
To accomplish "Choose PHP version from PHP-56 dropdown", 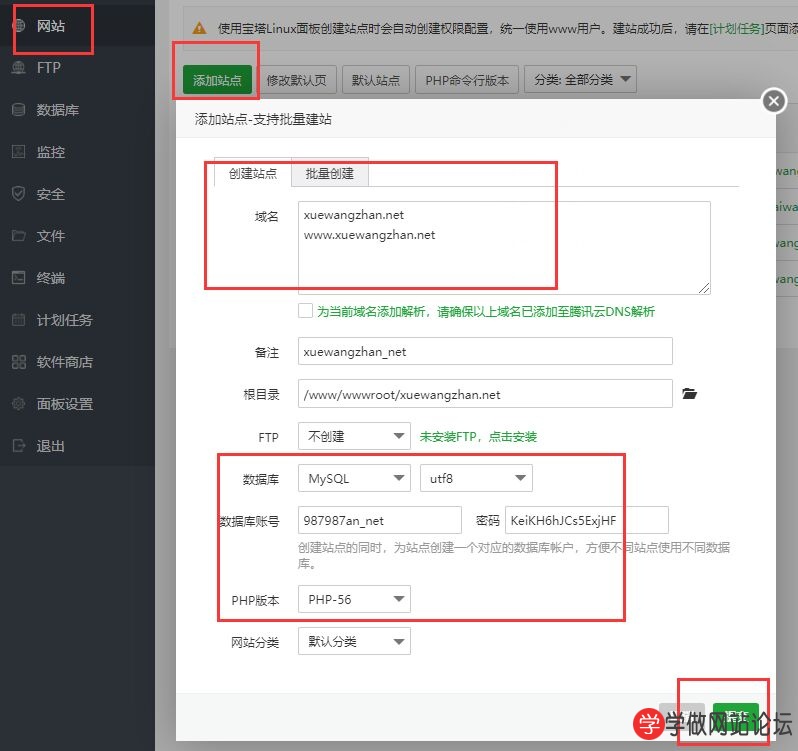I will point(354,600).
